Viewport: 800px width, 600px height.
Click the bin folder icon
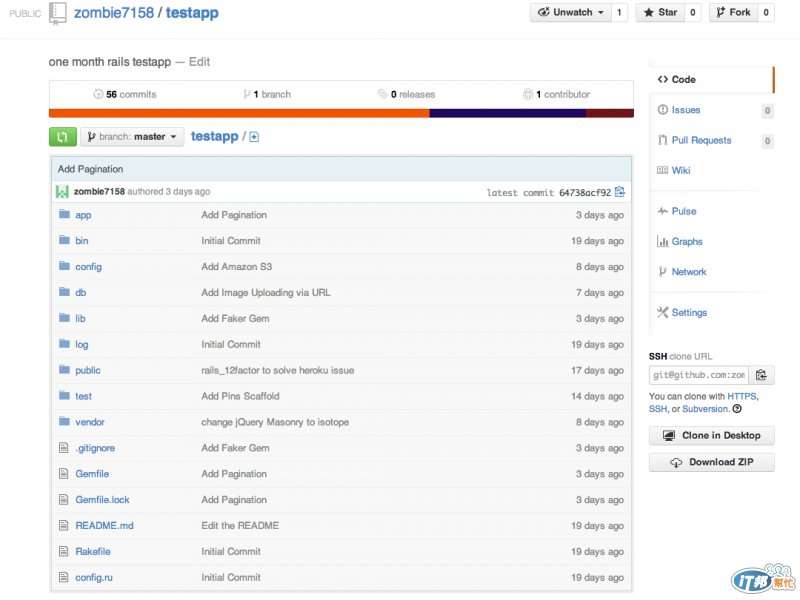(64, 240)
